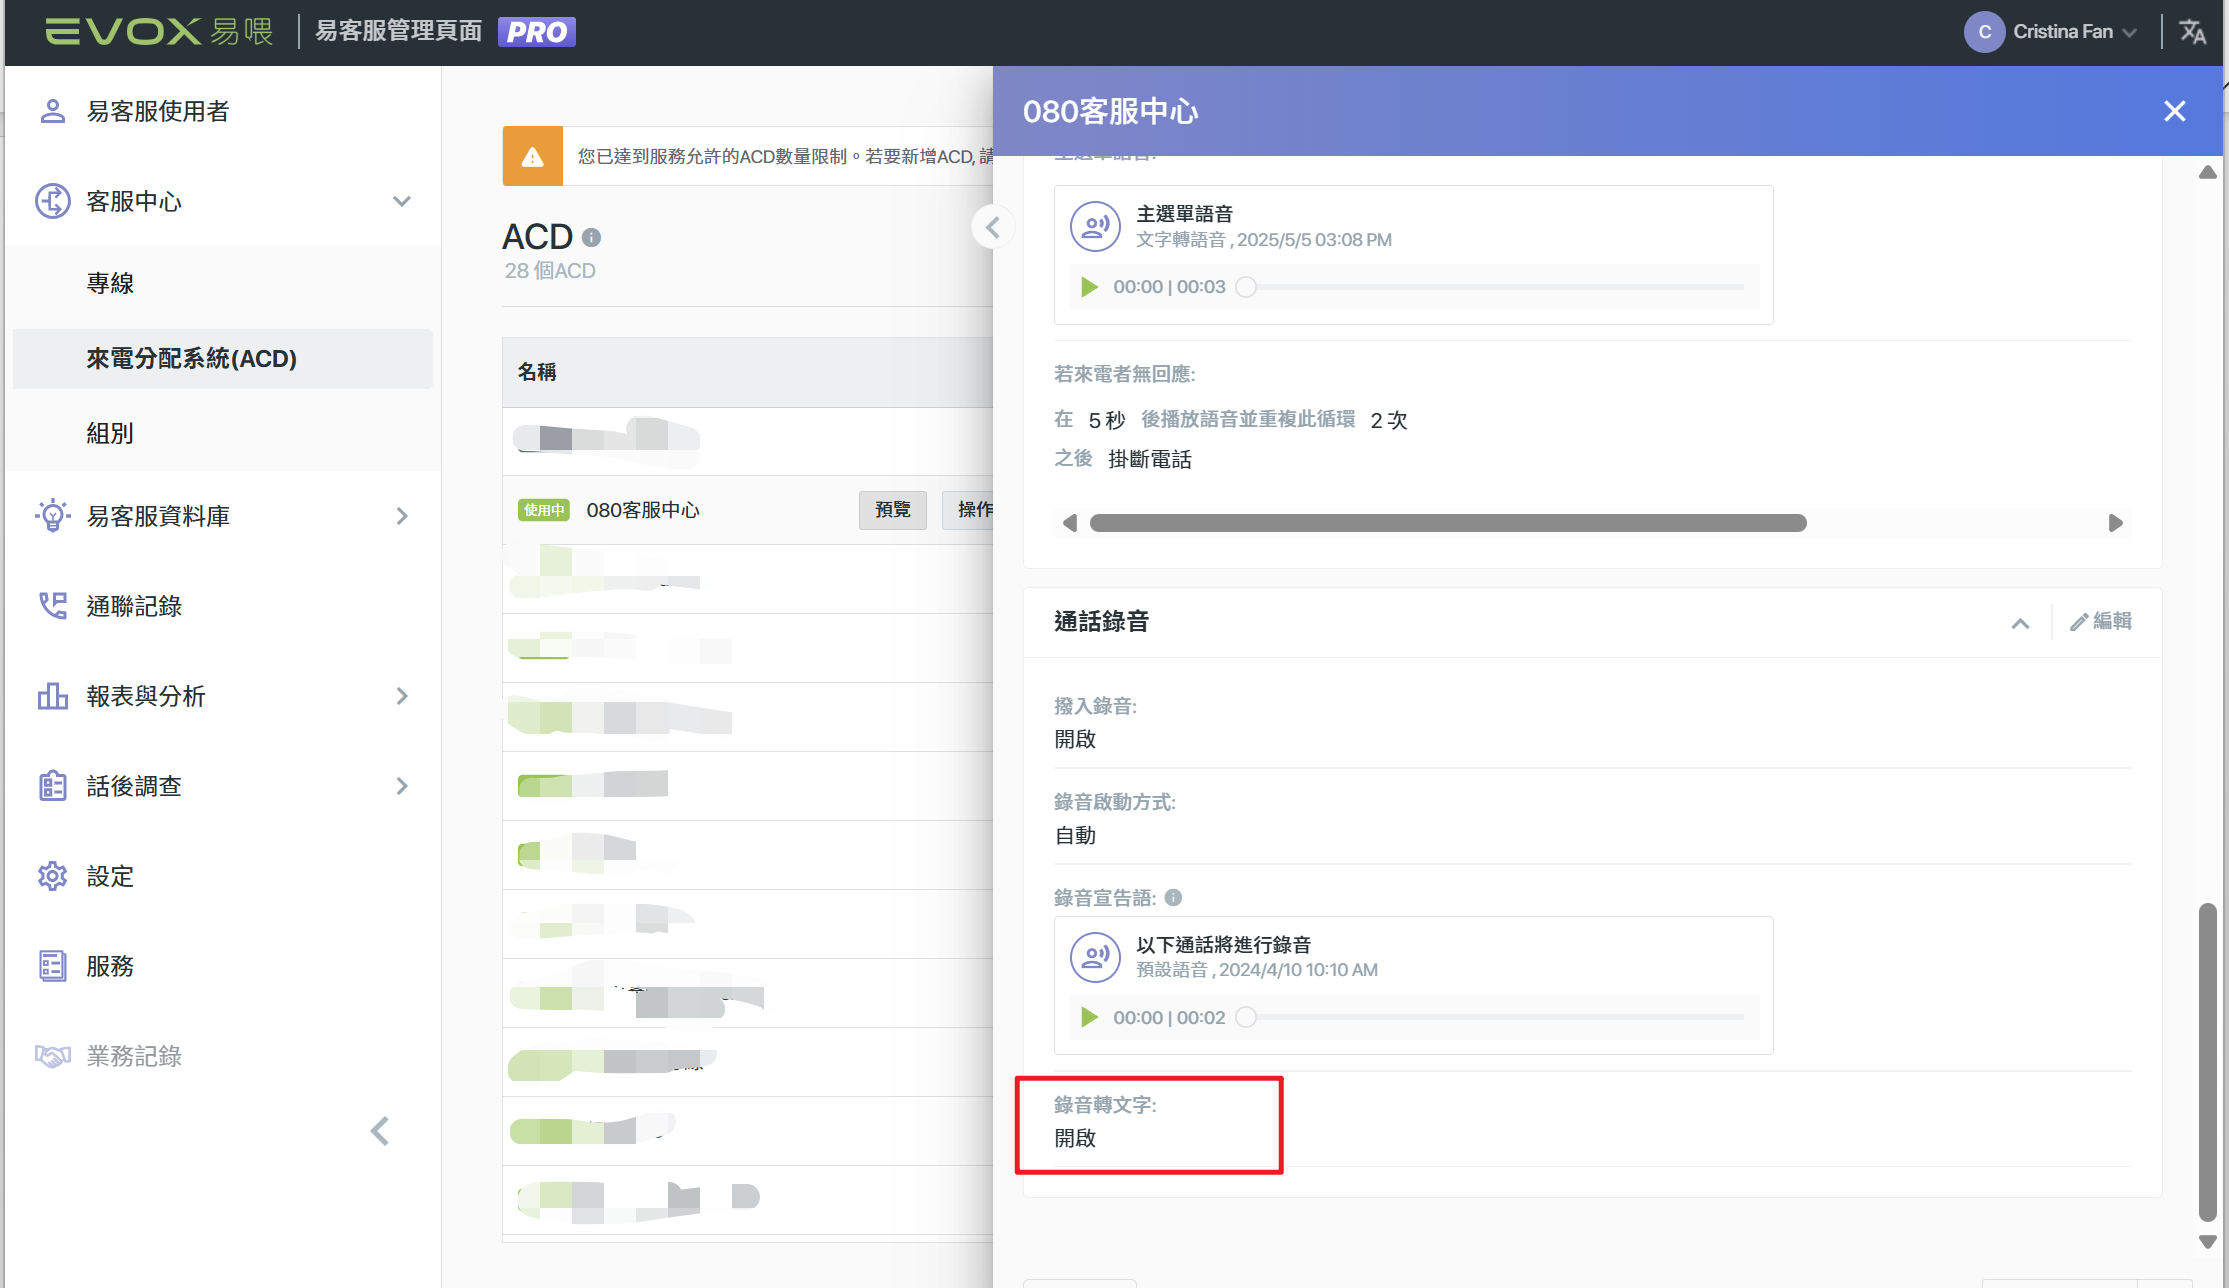Open the 服務 menu label
This screenshot has width=2229, height=1288.
pyautogui.click(x=110, y=966)
